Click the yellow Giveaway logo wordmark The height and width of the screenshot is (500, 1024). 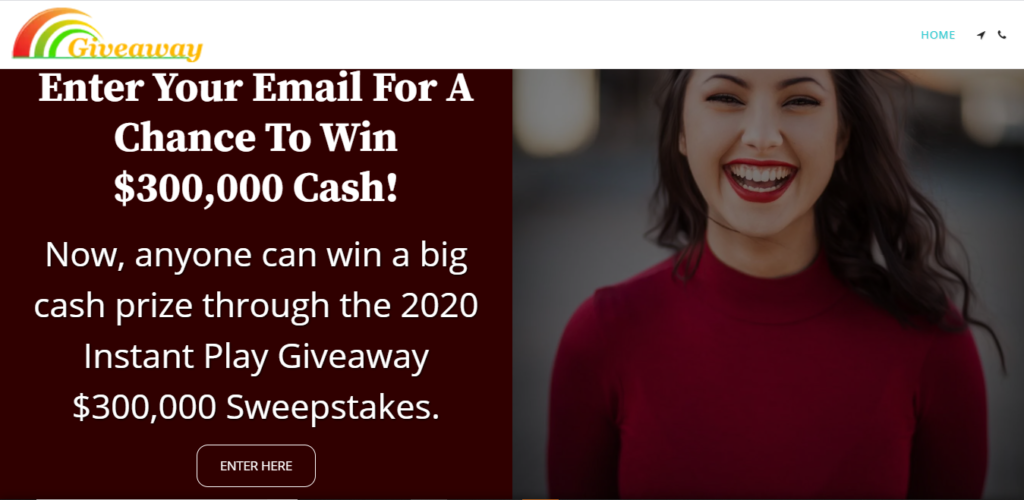(135, 49)
